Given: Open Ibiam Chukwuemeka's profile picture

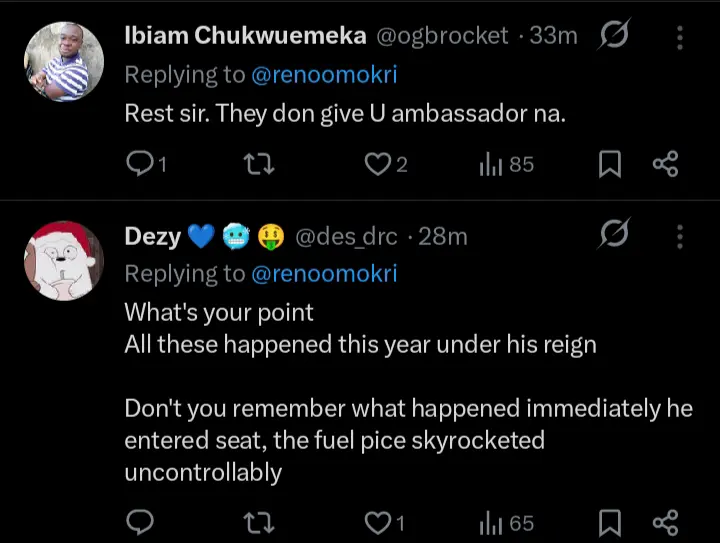Looking at the screenshot, I should pos(63,62).
